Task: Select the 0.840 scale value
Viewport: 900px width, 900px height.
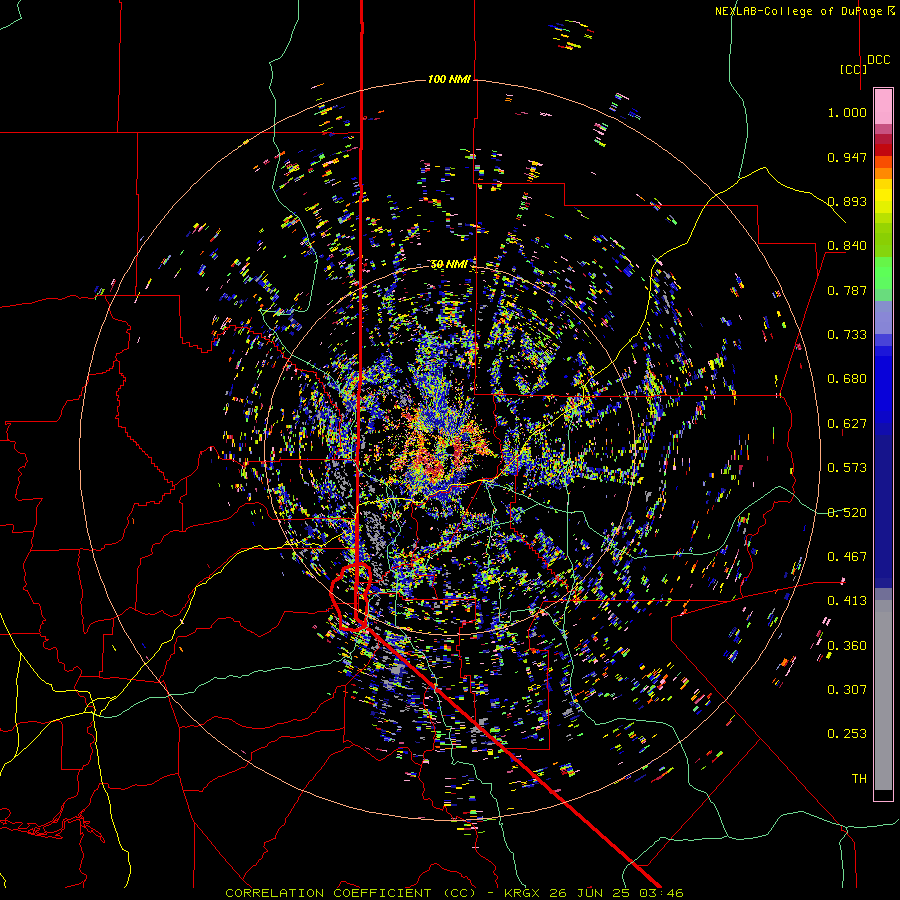Action: (847, 246)
